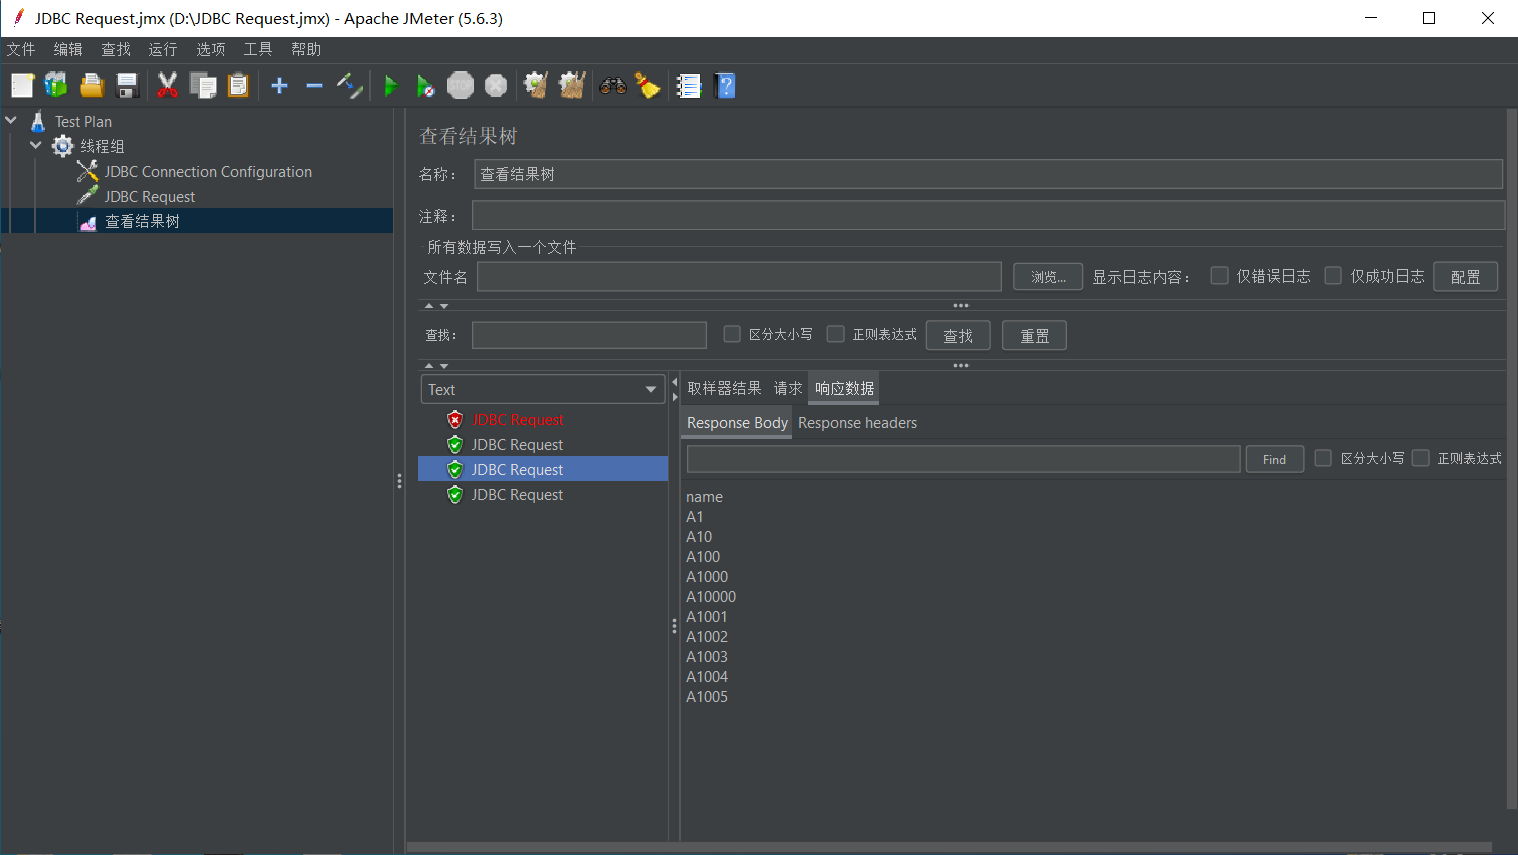Expand results list with right arrow
Image resolution: width=1518 pixels, height=855 pixels.
(674, 397)
